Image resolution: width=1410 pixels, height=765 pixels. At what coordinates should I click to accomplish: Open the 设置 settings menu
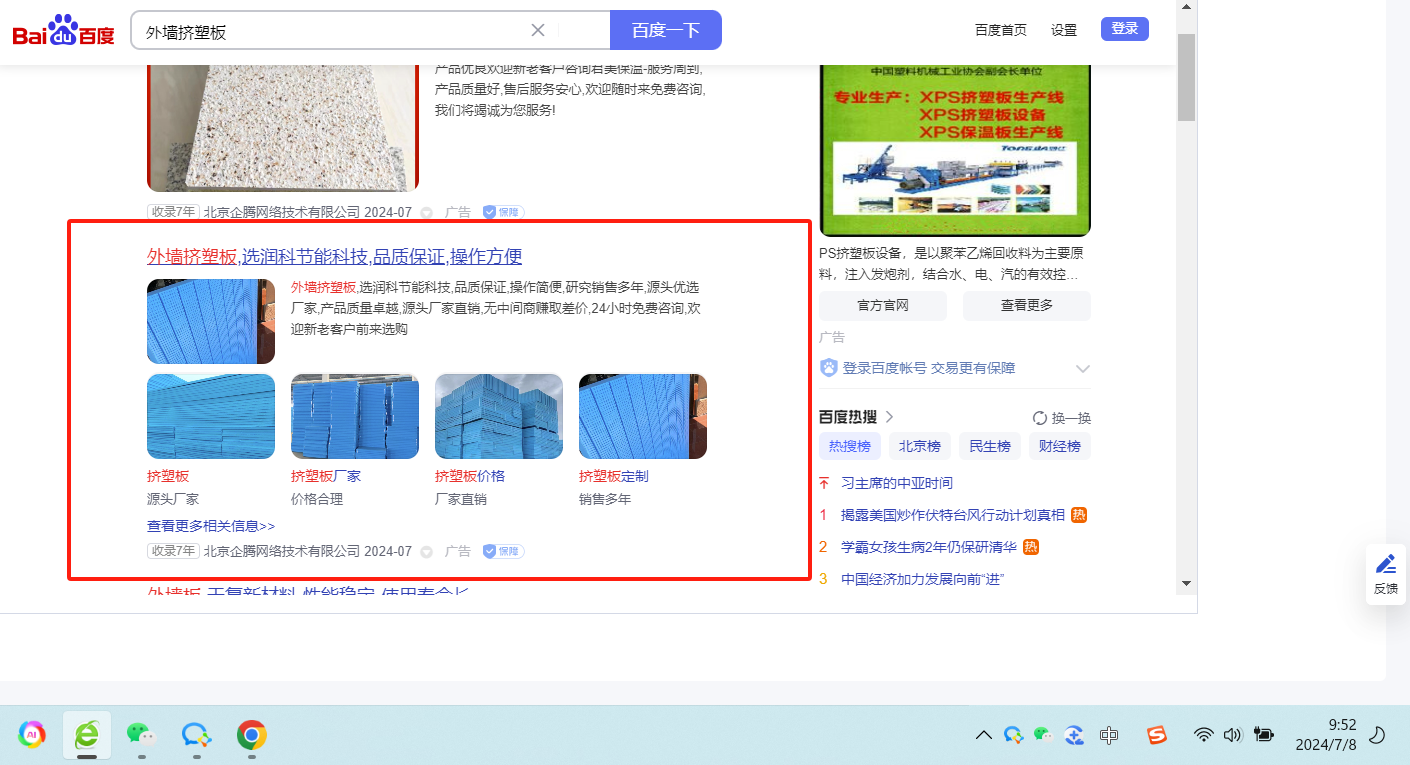1064,30
